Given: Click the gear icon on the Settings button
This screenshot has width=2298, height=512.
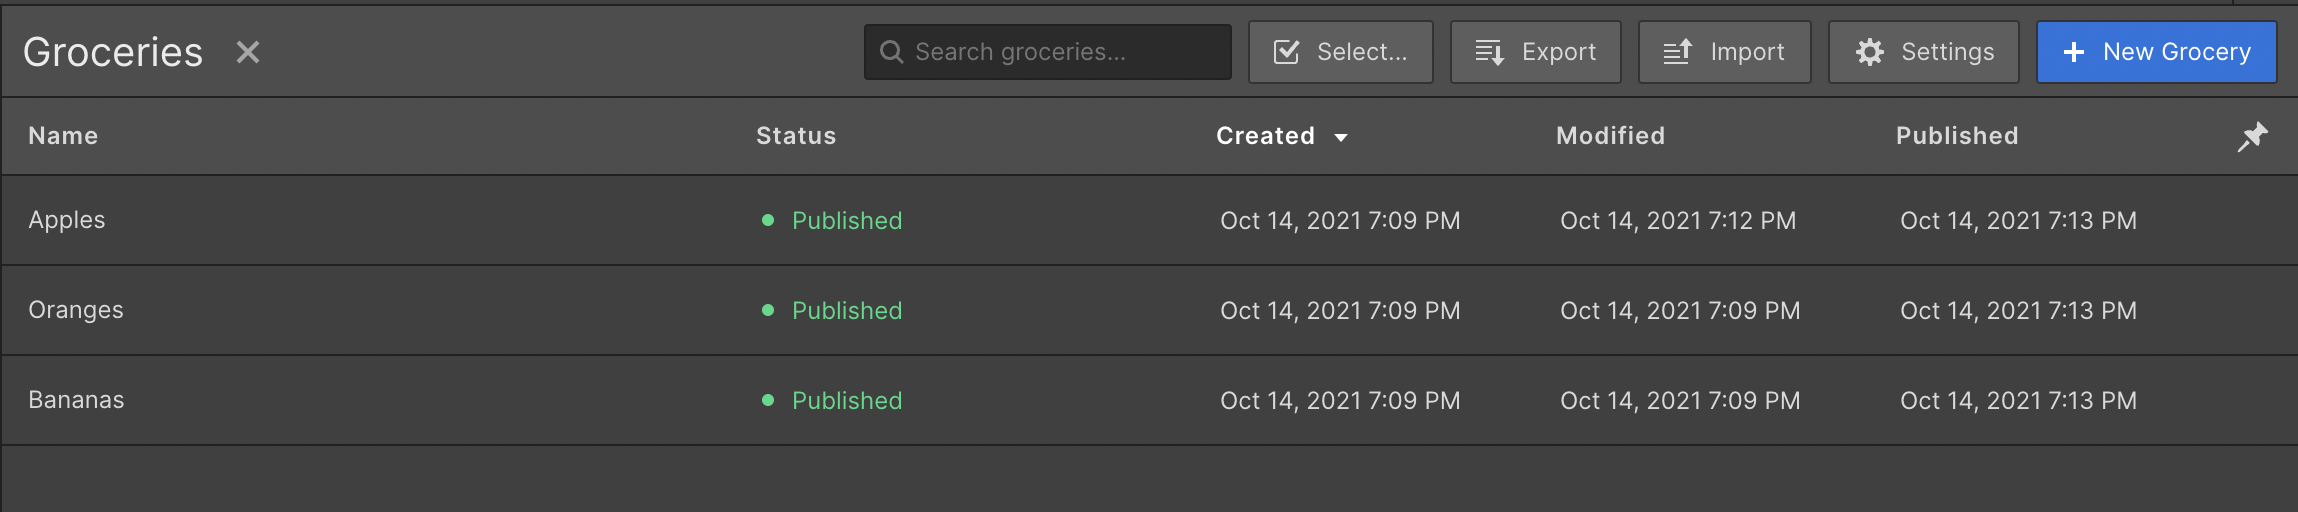Looking at the screenshot, I should tap(1869, 52).
